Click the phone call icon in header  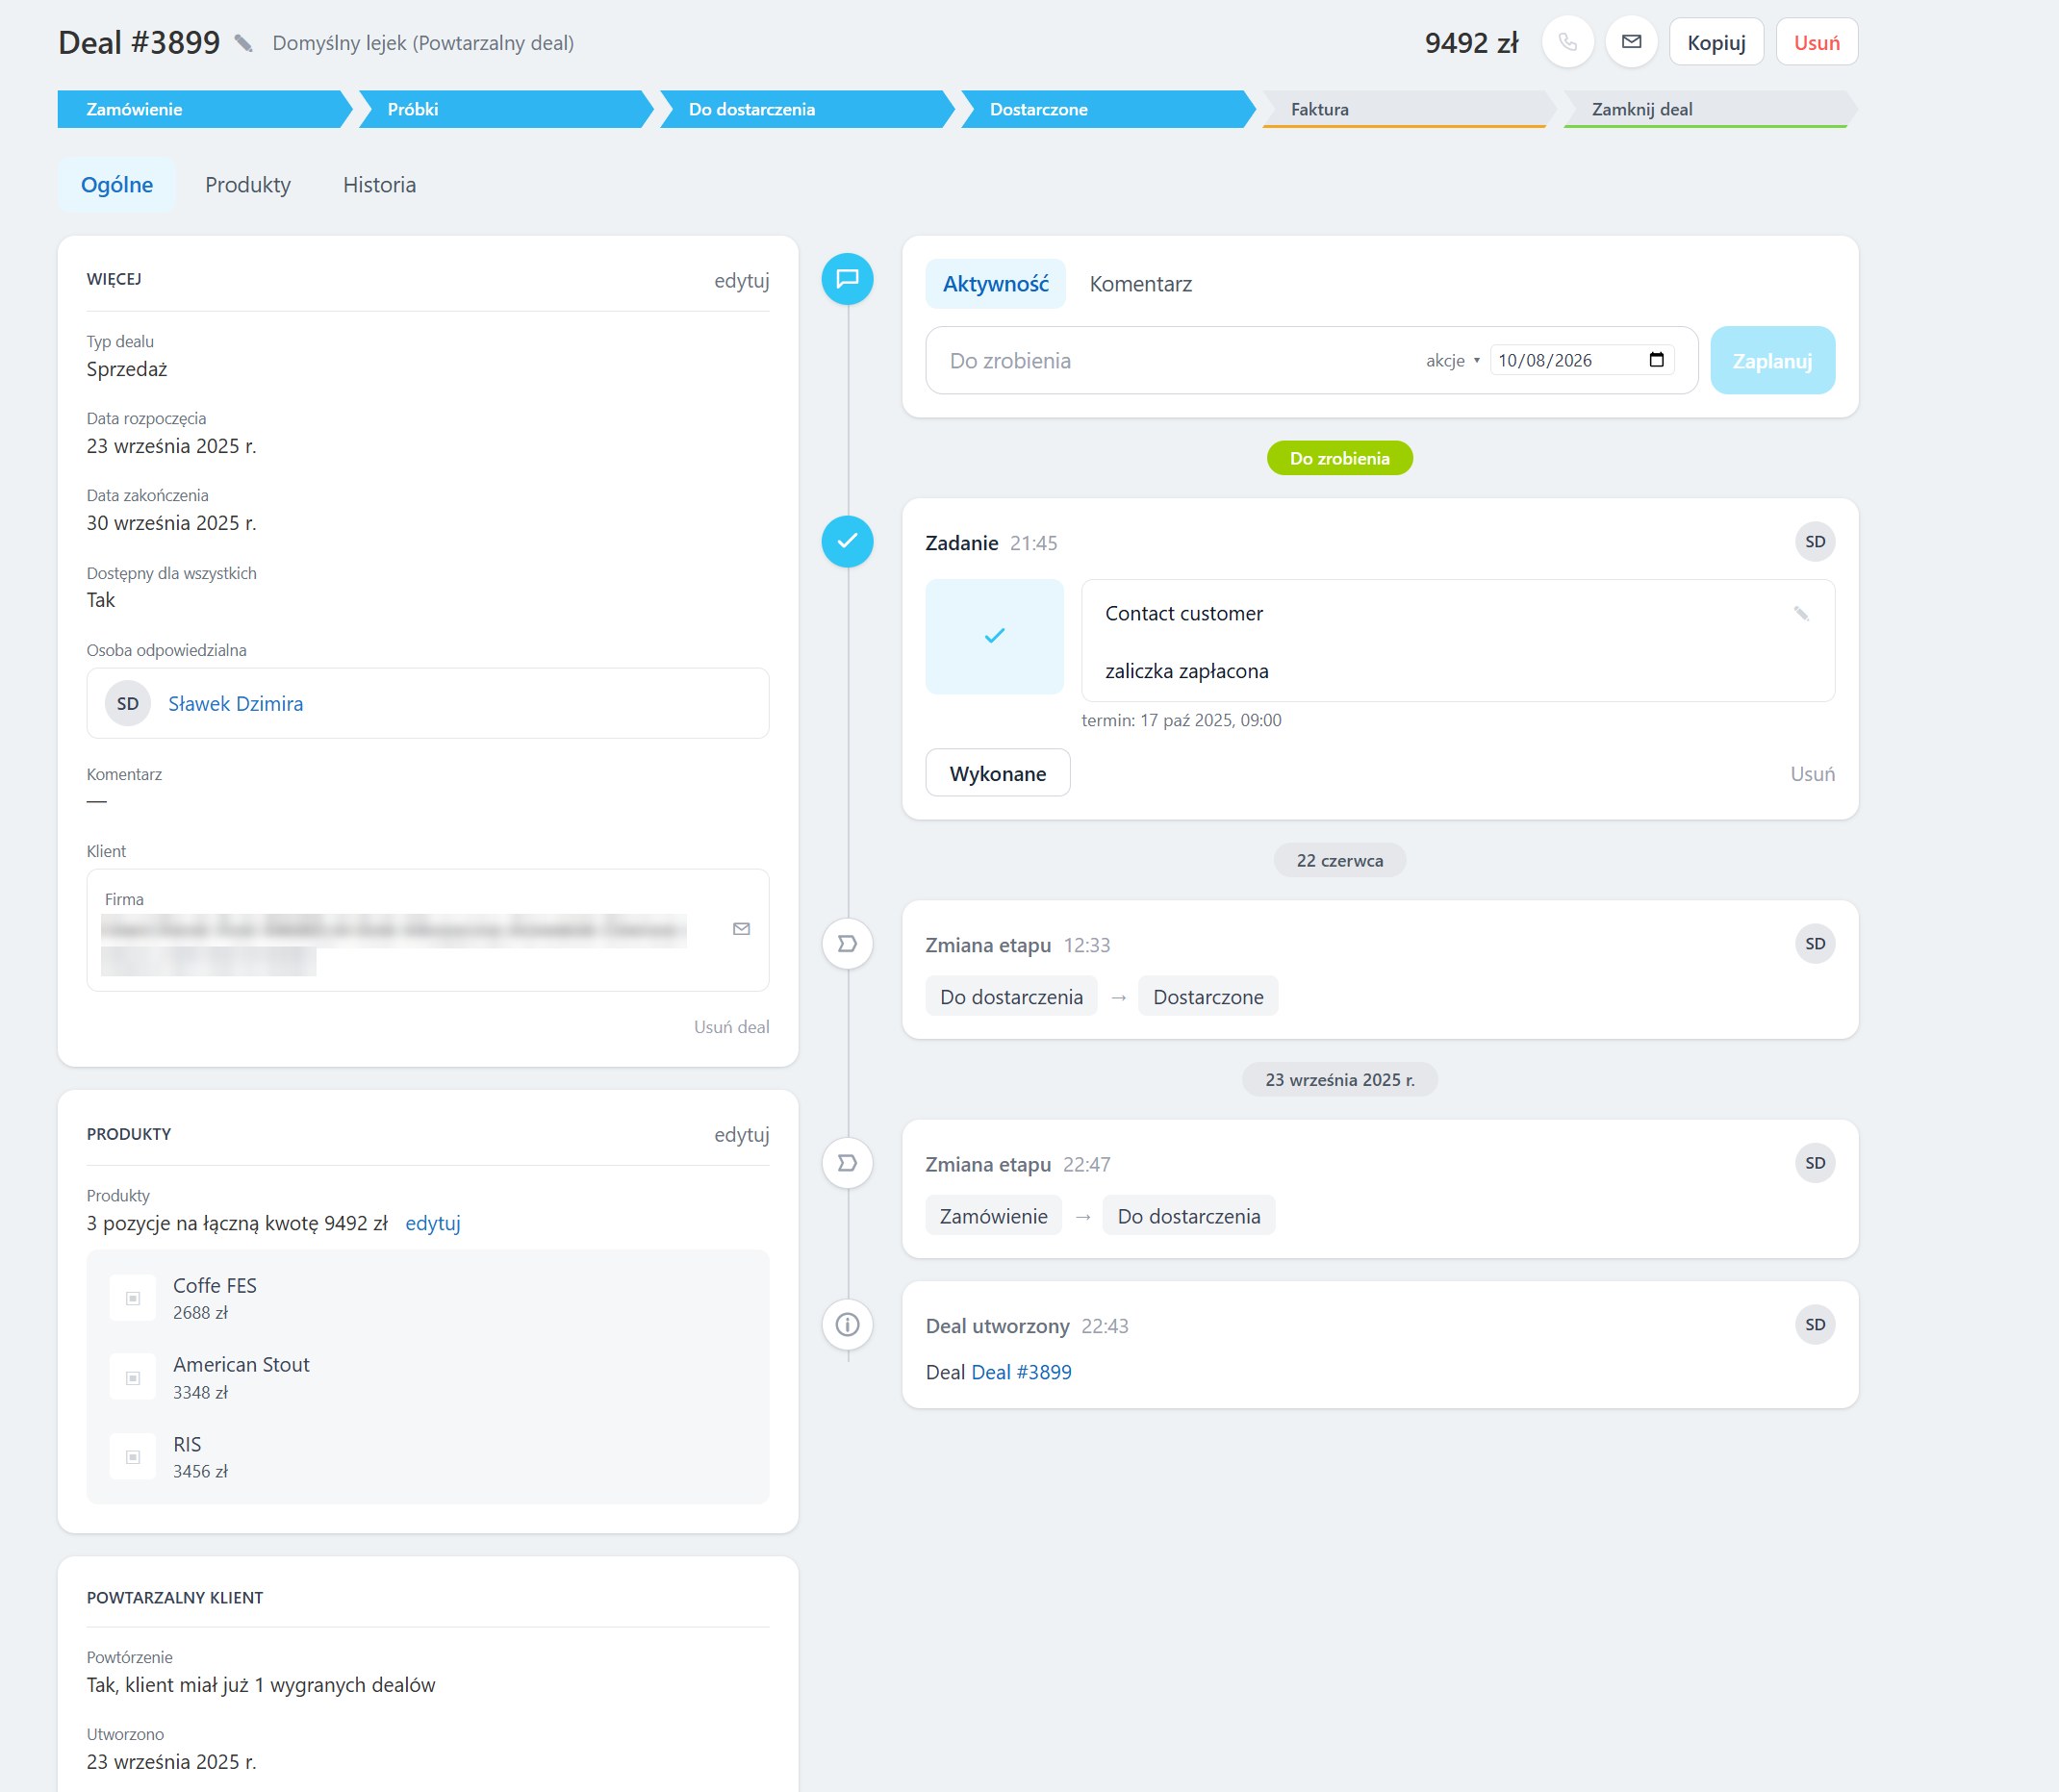click(1567, 43)
